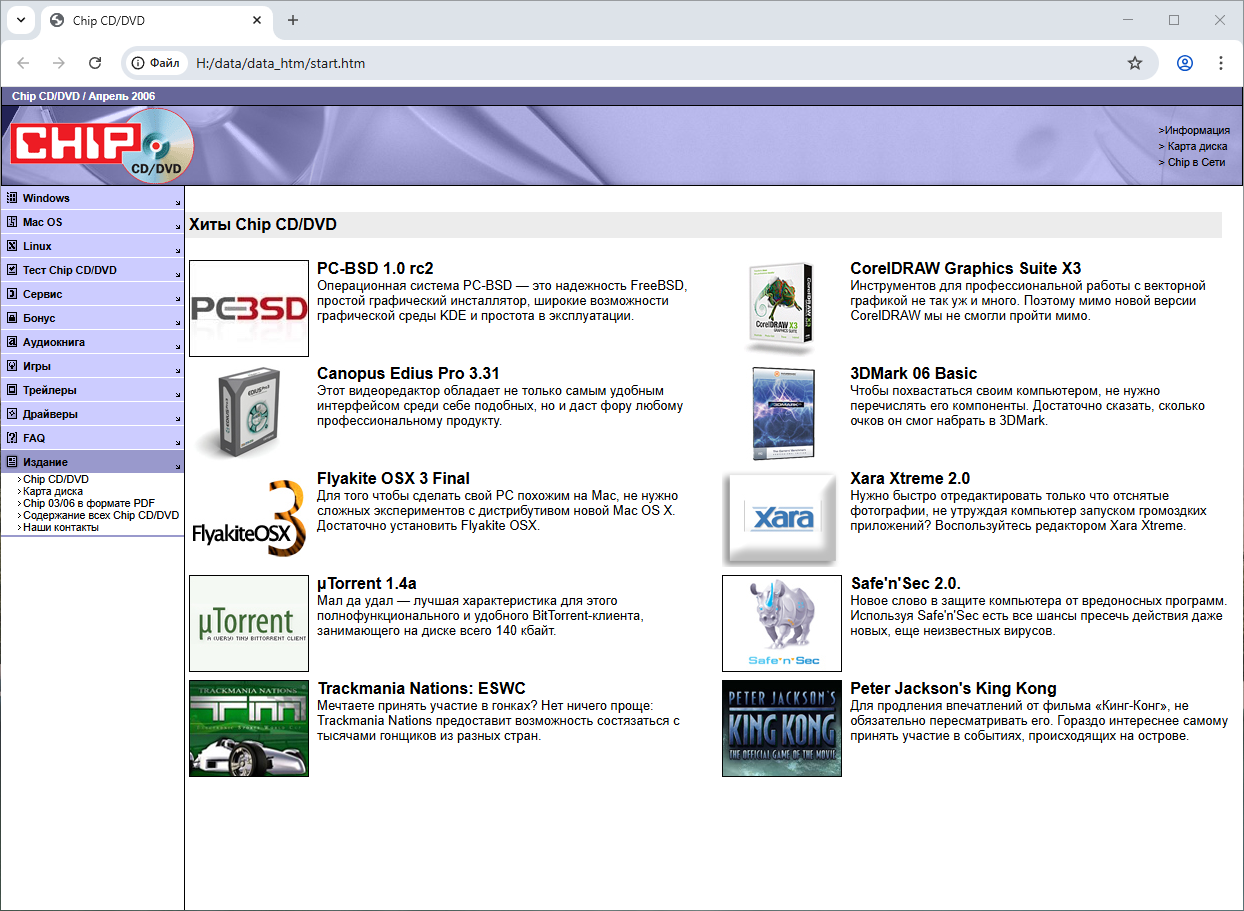Image resolution: width=1244 pixels, height=911 pixels.
Task: Go back to the previous page
Action: coord(23,63)
